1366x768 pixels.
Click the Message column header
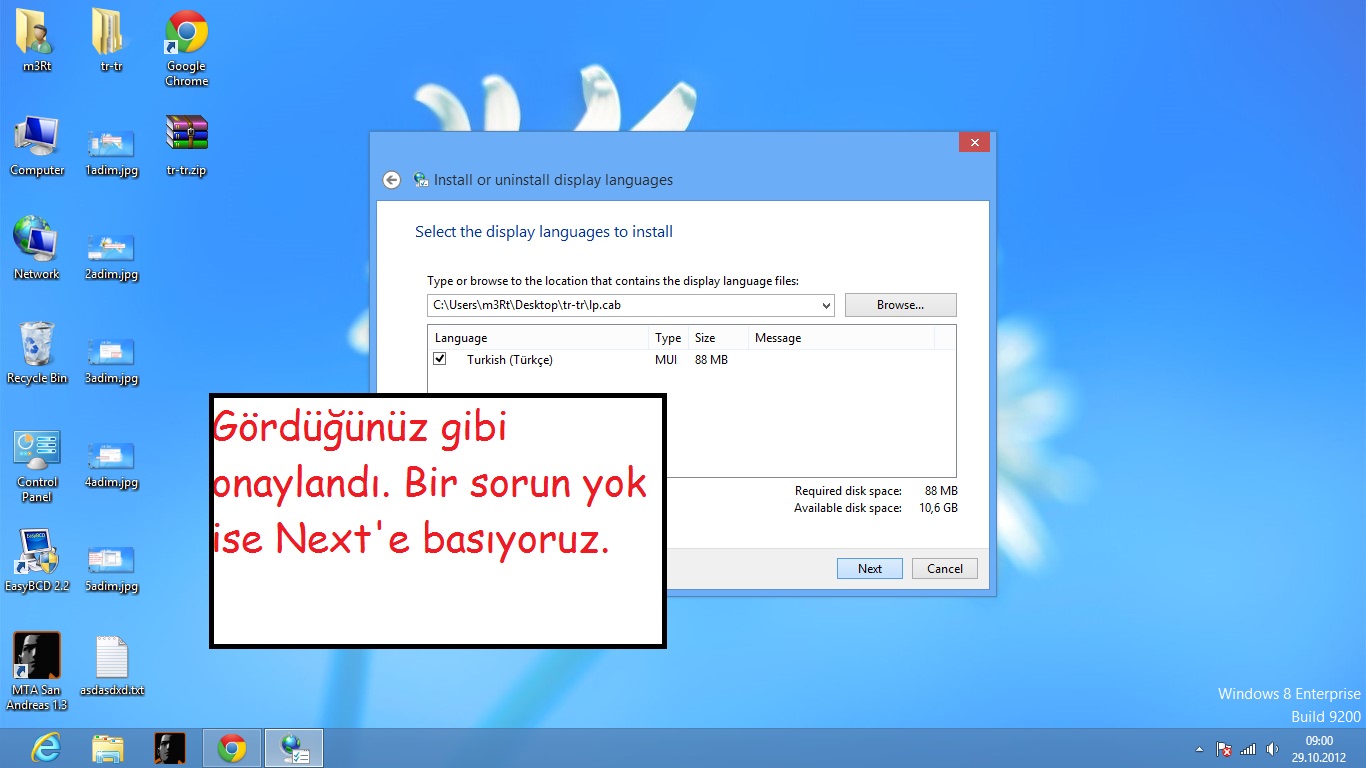[841, 338]
